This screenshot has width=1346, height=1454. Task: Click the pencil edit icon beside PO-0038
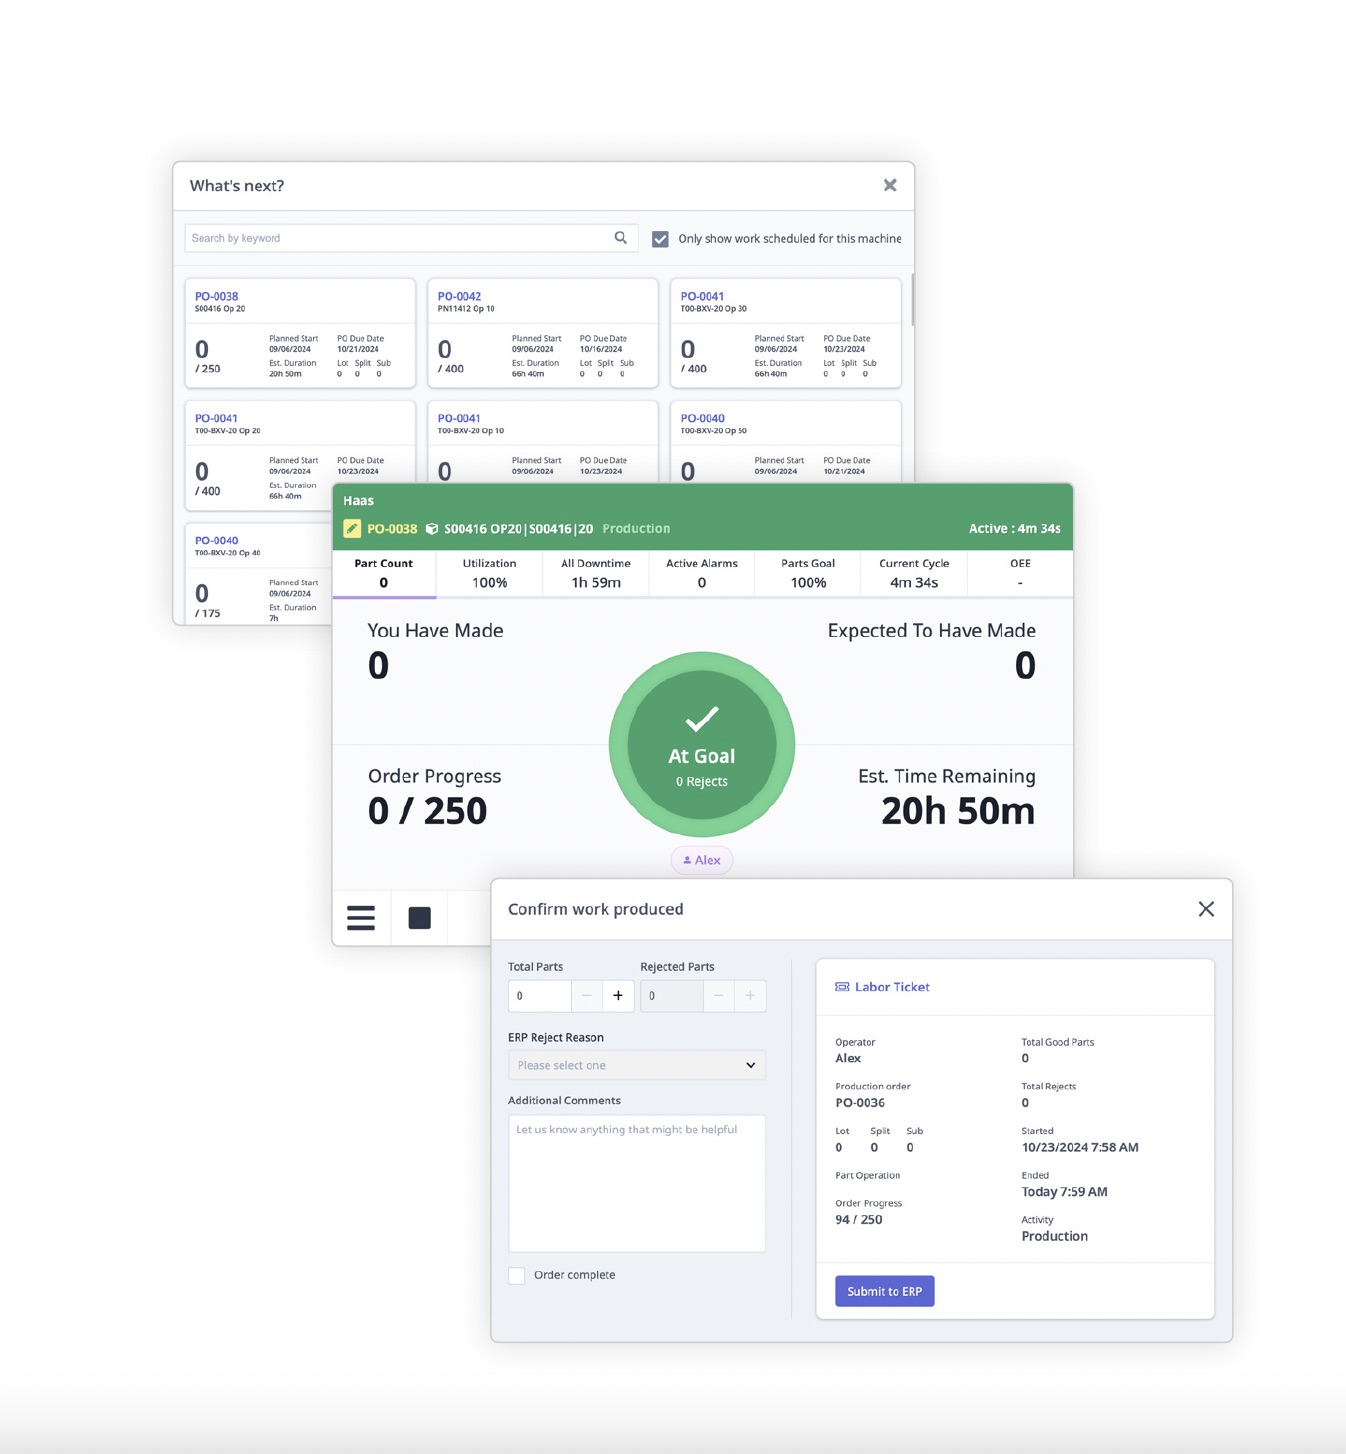coord(352,529)
